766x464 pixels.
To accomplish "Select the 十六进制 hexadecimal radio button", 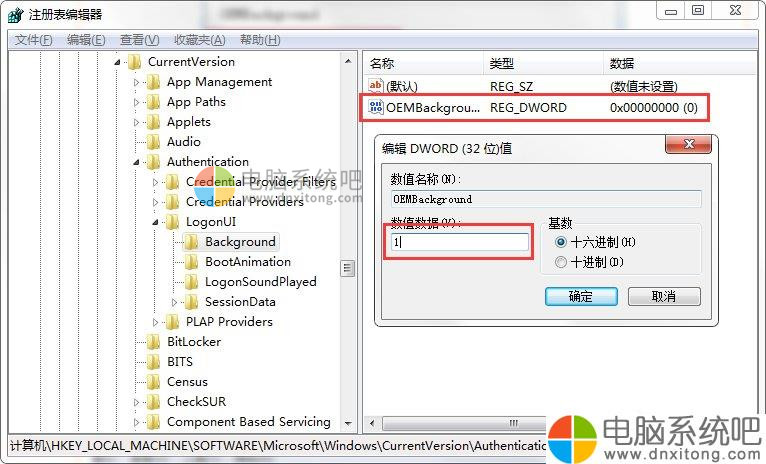I will (561, 242).
